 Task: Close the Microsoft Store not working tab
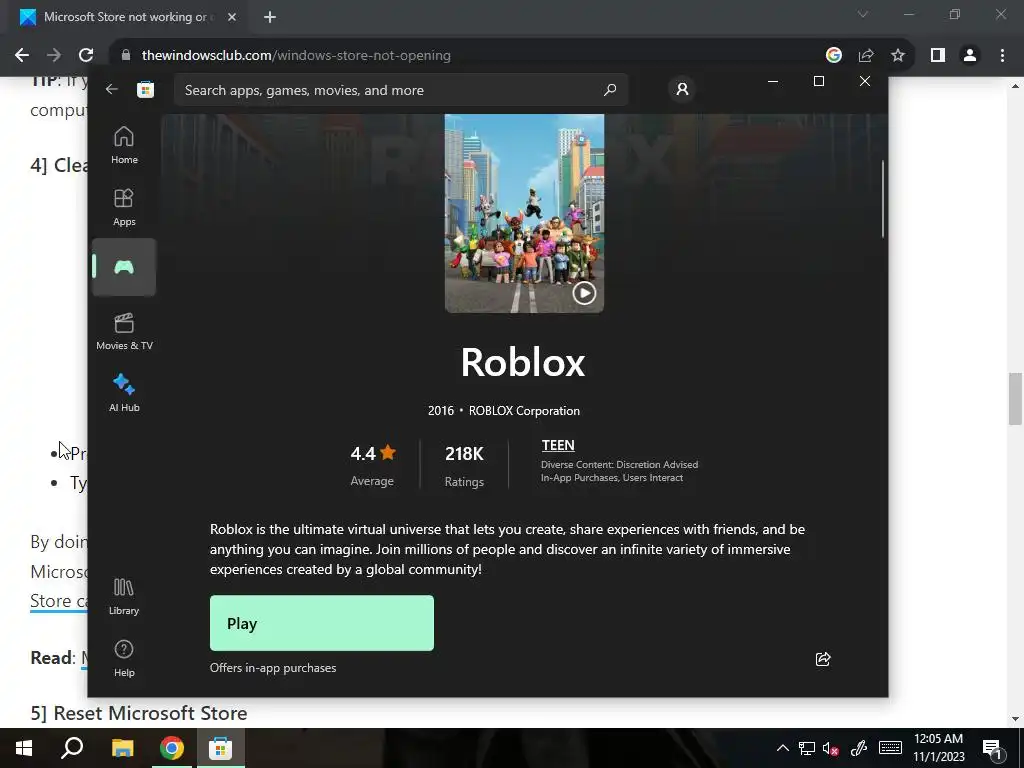click(232, 17)
